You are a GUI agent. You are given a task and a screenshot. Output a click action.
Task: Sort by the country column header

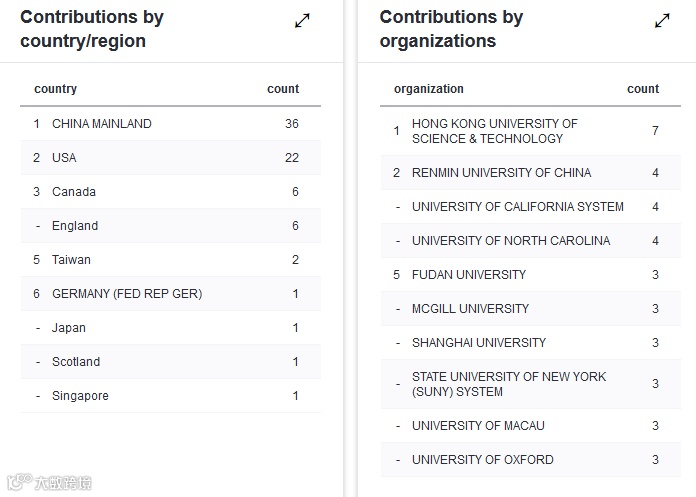point(55,89)
